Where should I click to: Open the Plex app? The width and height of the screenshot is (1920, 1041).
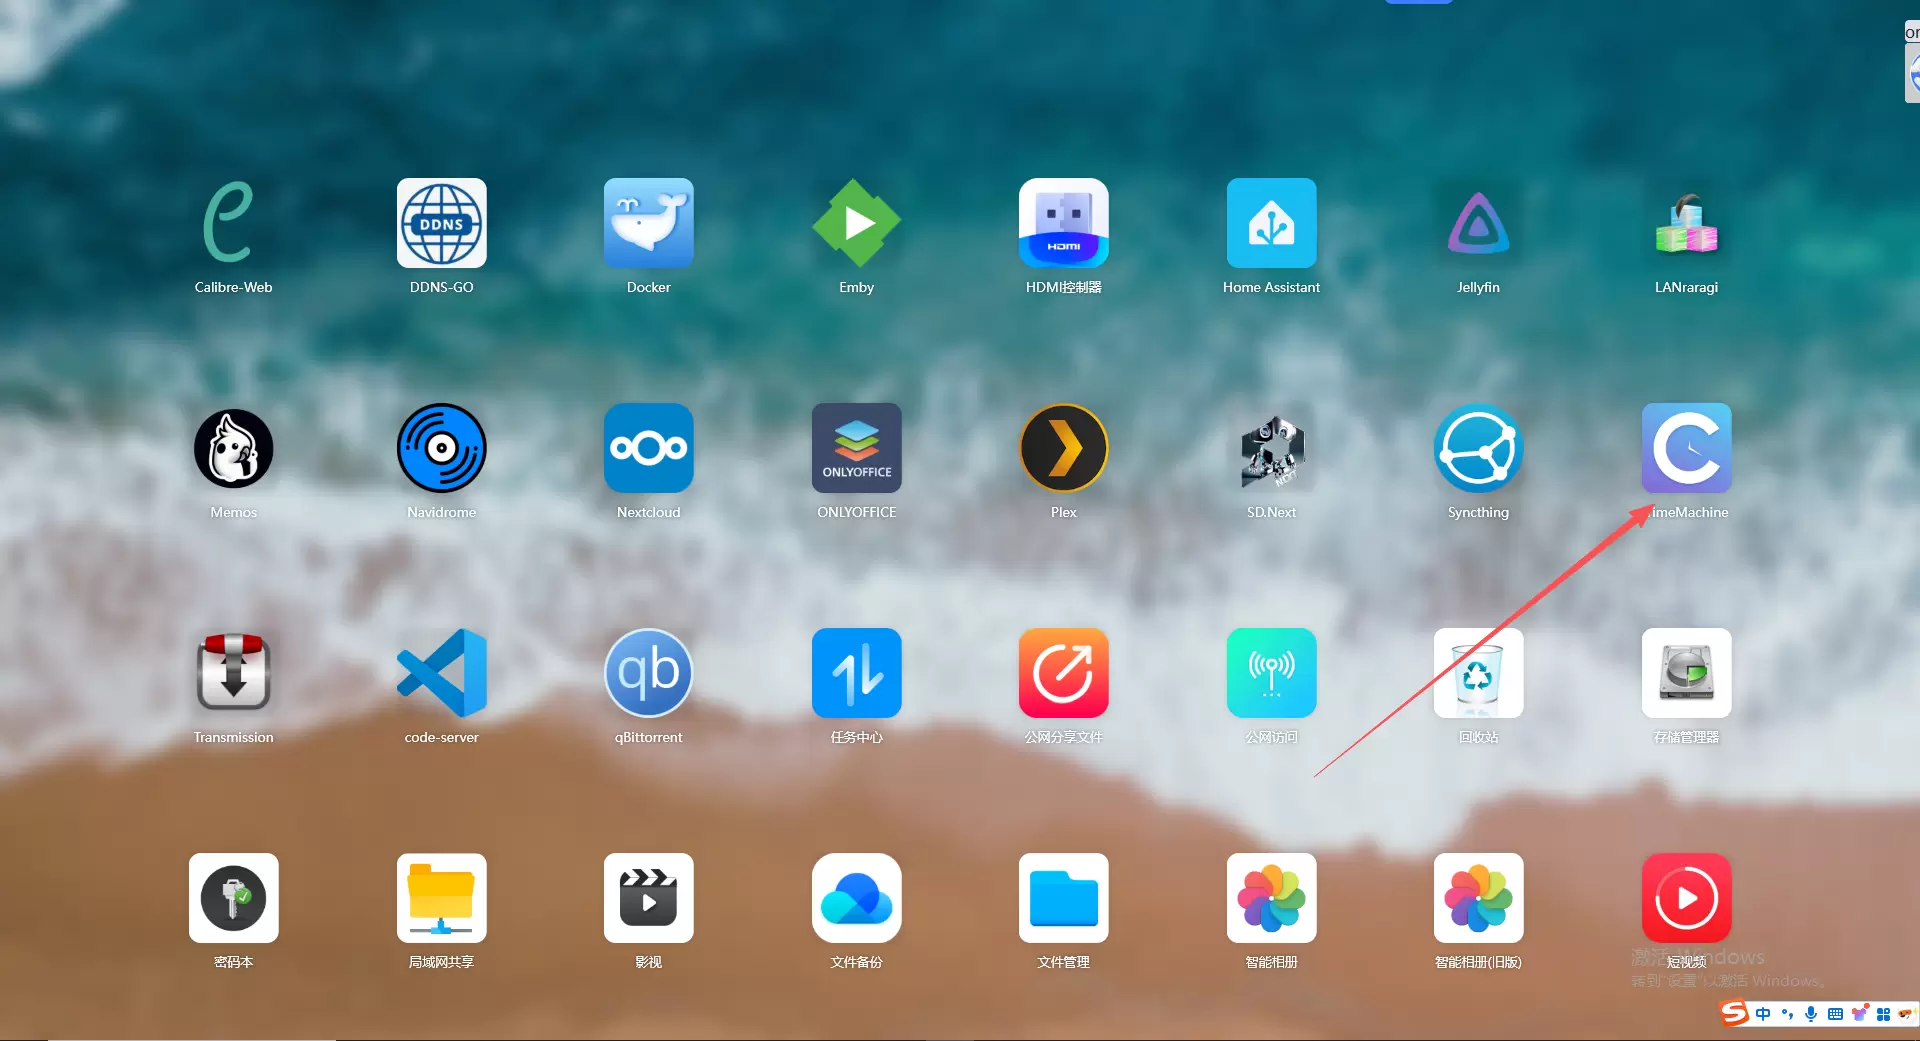(x=1063, y=448)
